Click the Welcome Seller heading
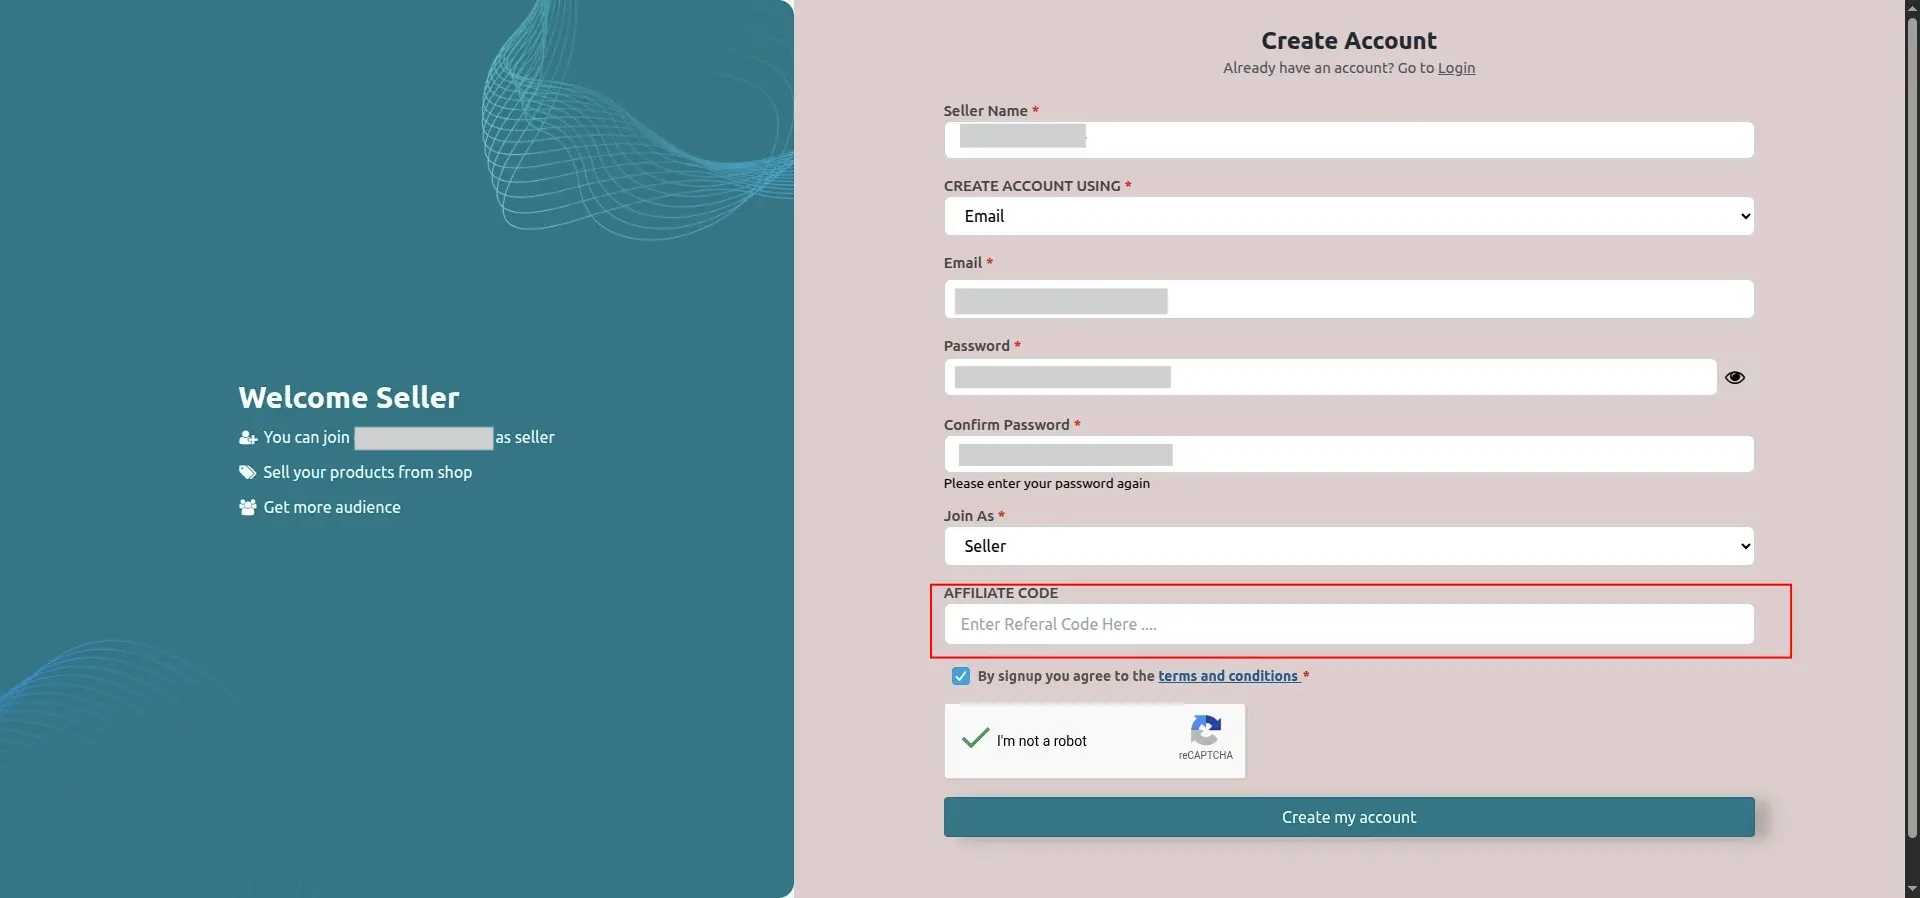This screenshot has height=898, width=1920. pyautogui.click(x=349, y=397)
